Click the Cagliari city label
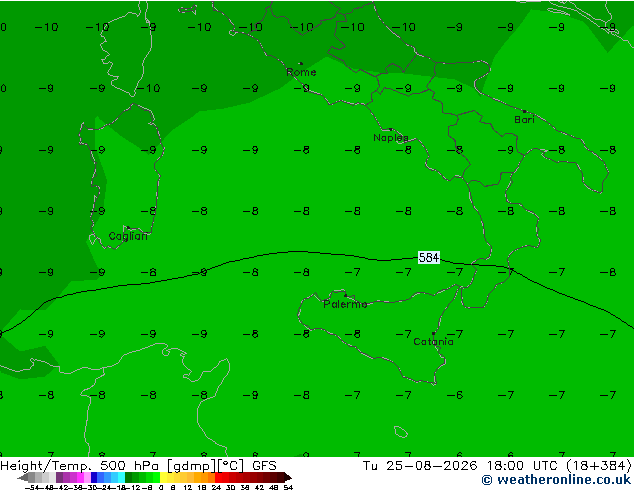 pyautogui.click(x=128, y=236)
